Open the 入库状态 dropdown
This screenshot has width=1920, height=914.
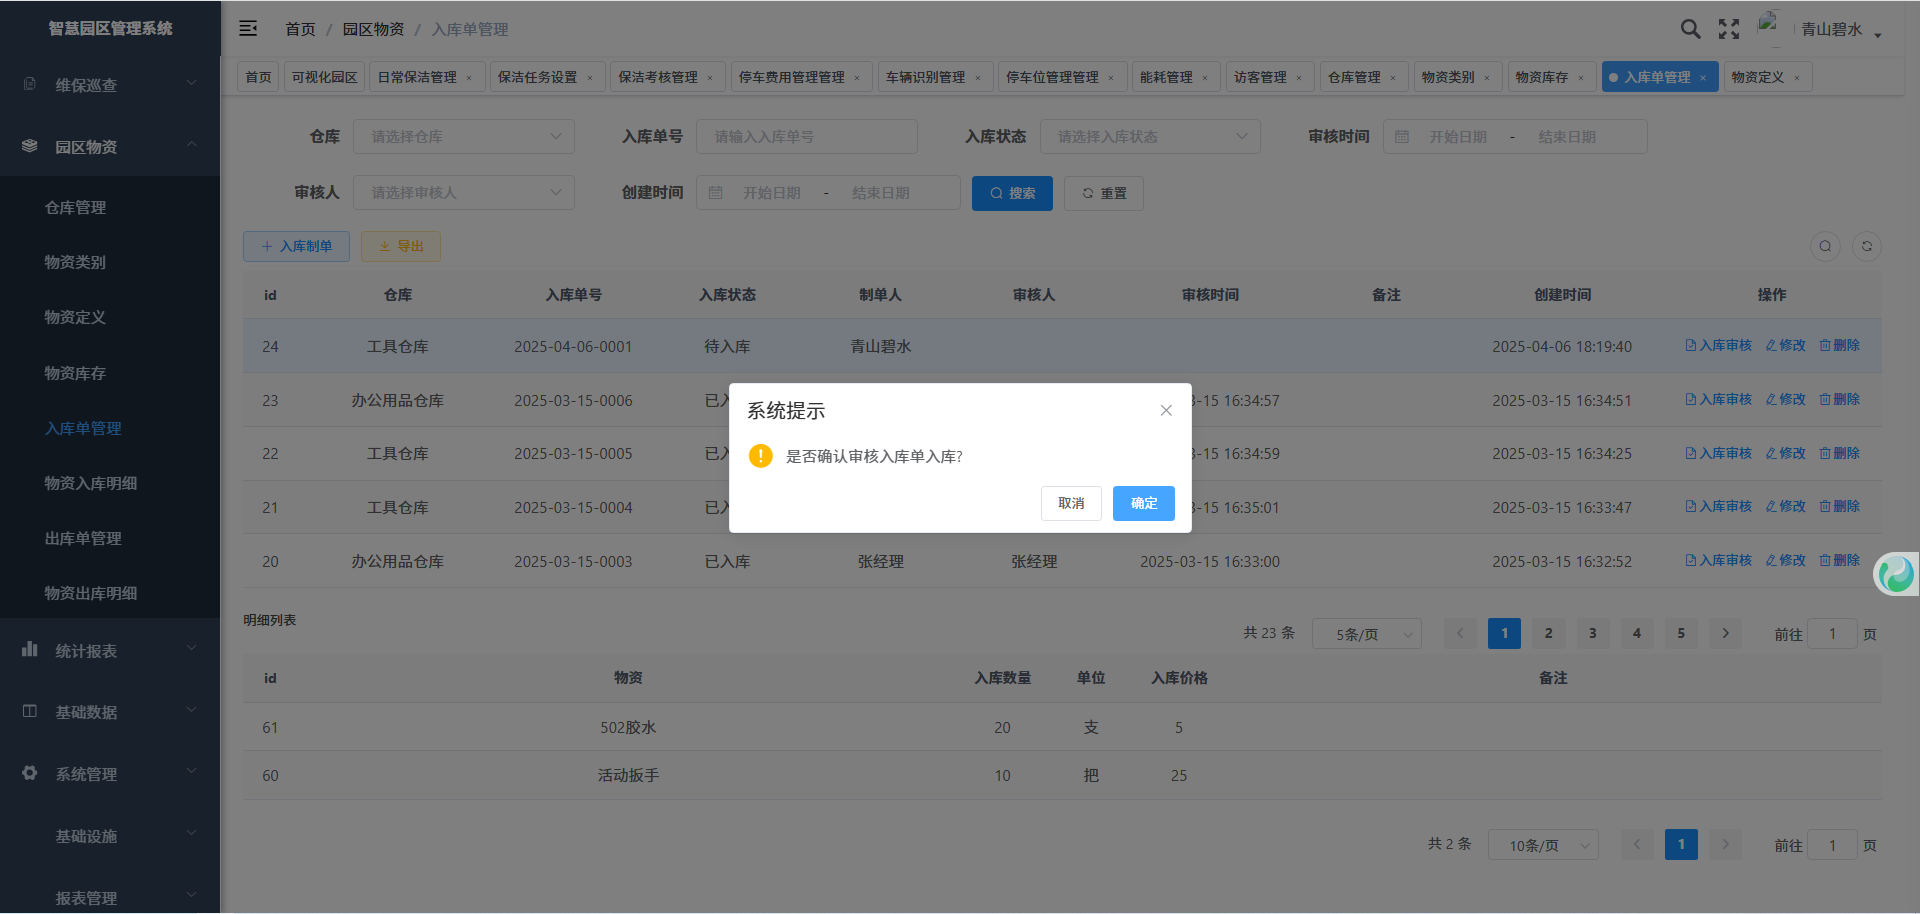coord(1150,137)
